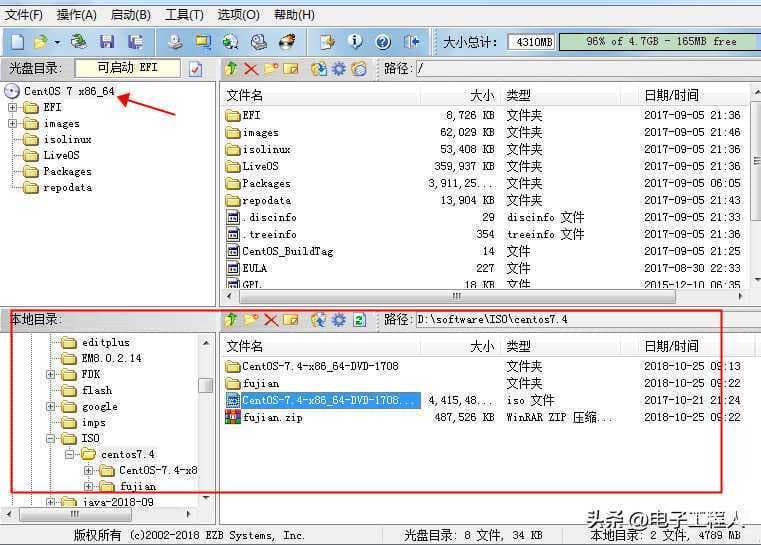
Task: Click the Convert image format icon
Action: point(203,42)
